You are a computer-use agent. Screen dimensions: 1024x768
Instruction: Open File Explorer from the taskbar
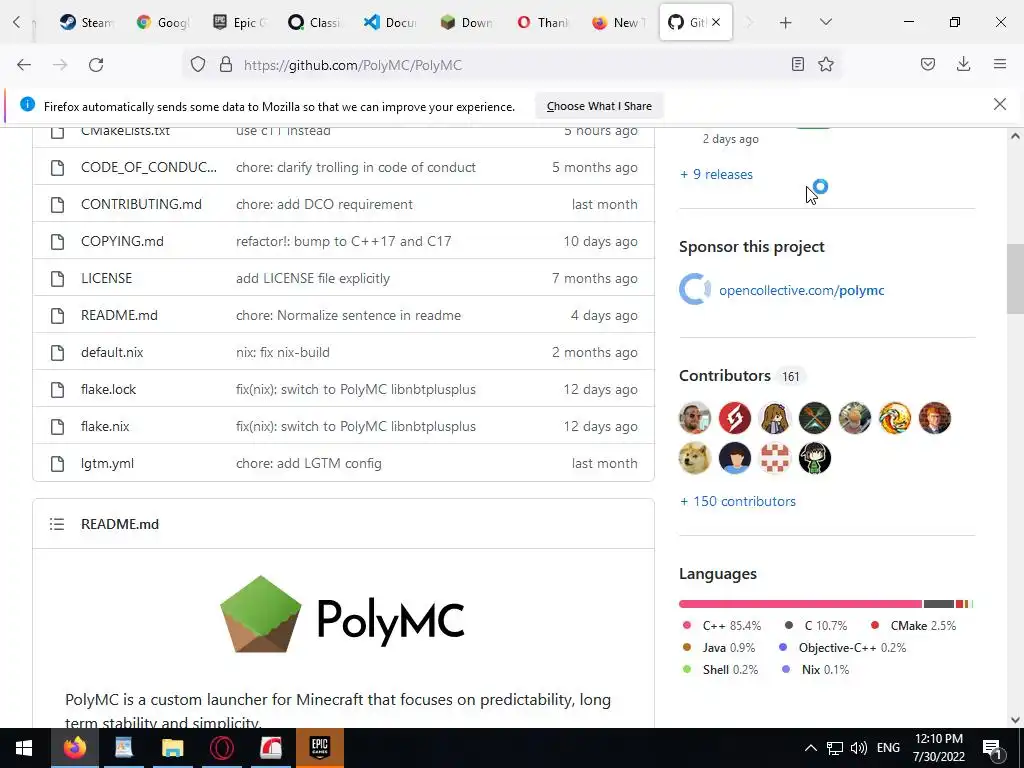pos(172,748)
